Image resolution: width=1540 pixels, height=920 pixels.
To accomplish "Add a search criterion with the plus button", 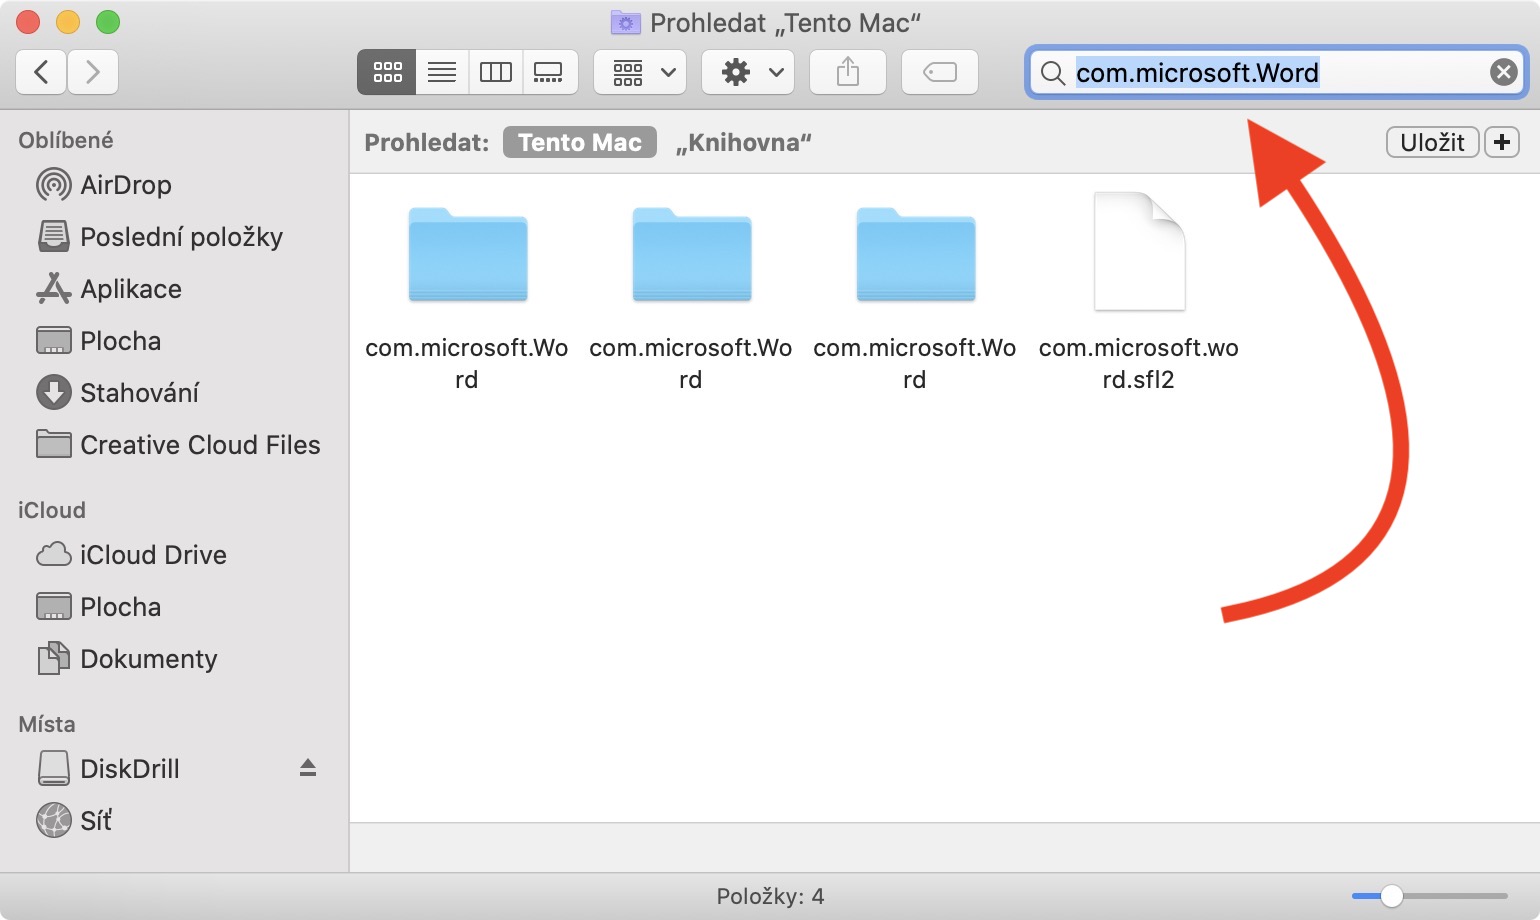I will click(1502, 142).
